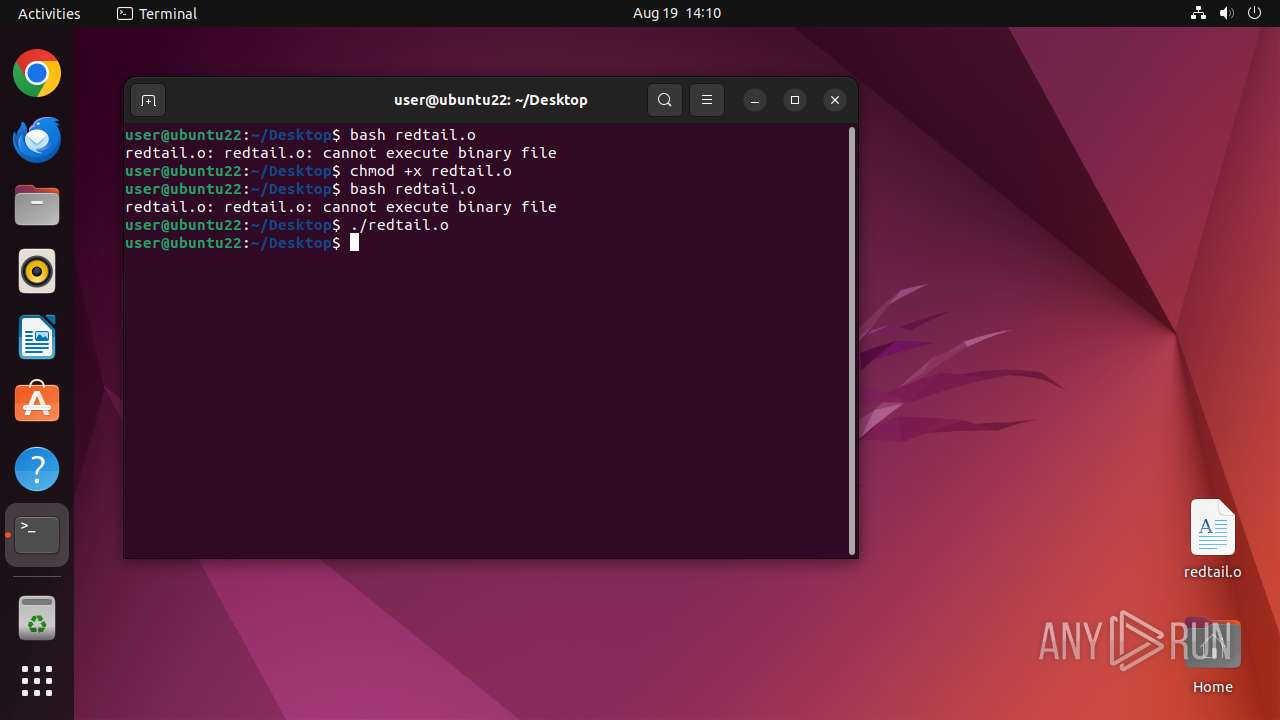The image size is (1280, 720).
Task: Click the terminal vertical scrollbar
Action: click(x=852, y=340)
